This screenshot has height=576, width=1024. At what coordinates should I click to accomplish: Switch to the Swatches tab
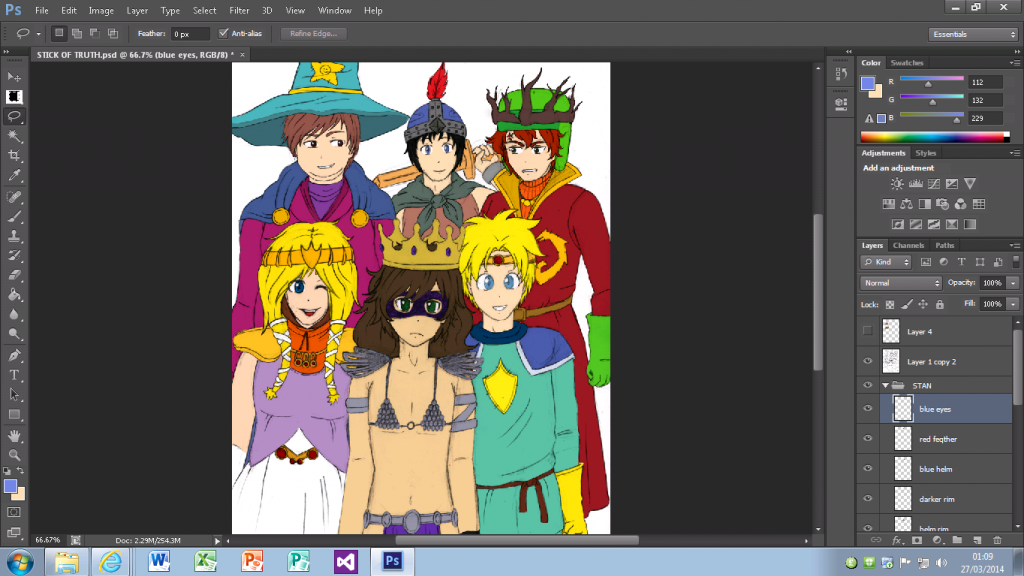coord(906,63)
